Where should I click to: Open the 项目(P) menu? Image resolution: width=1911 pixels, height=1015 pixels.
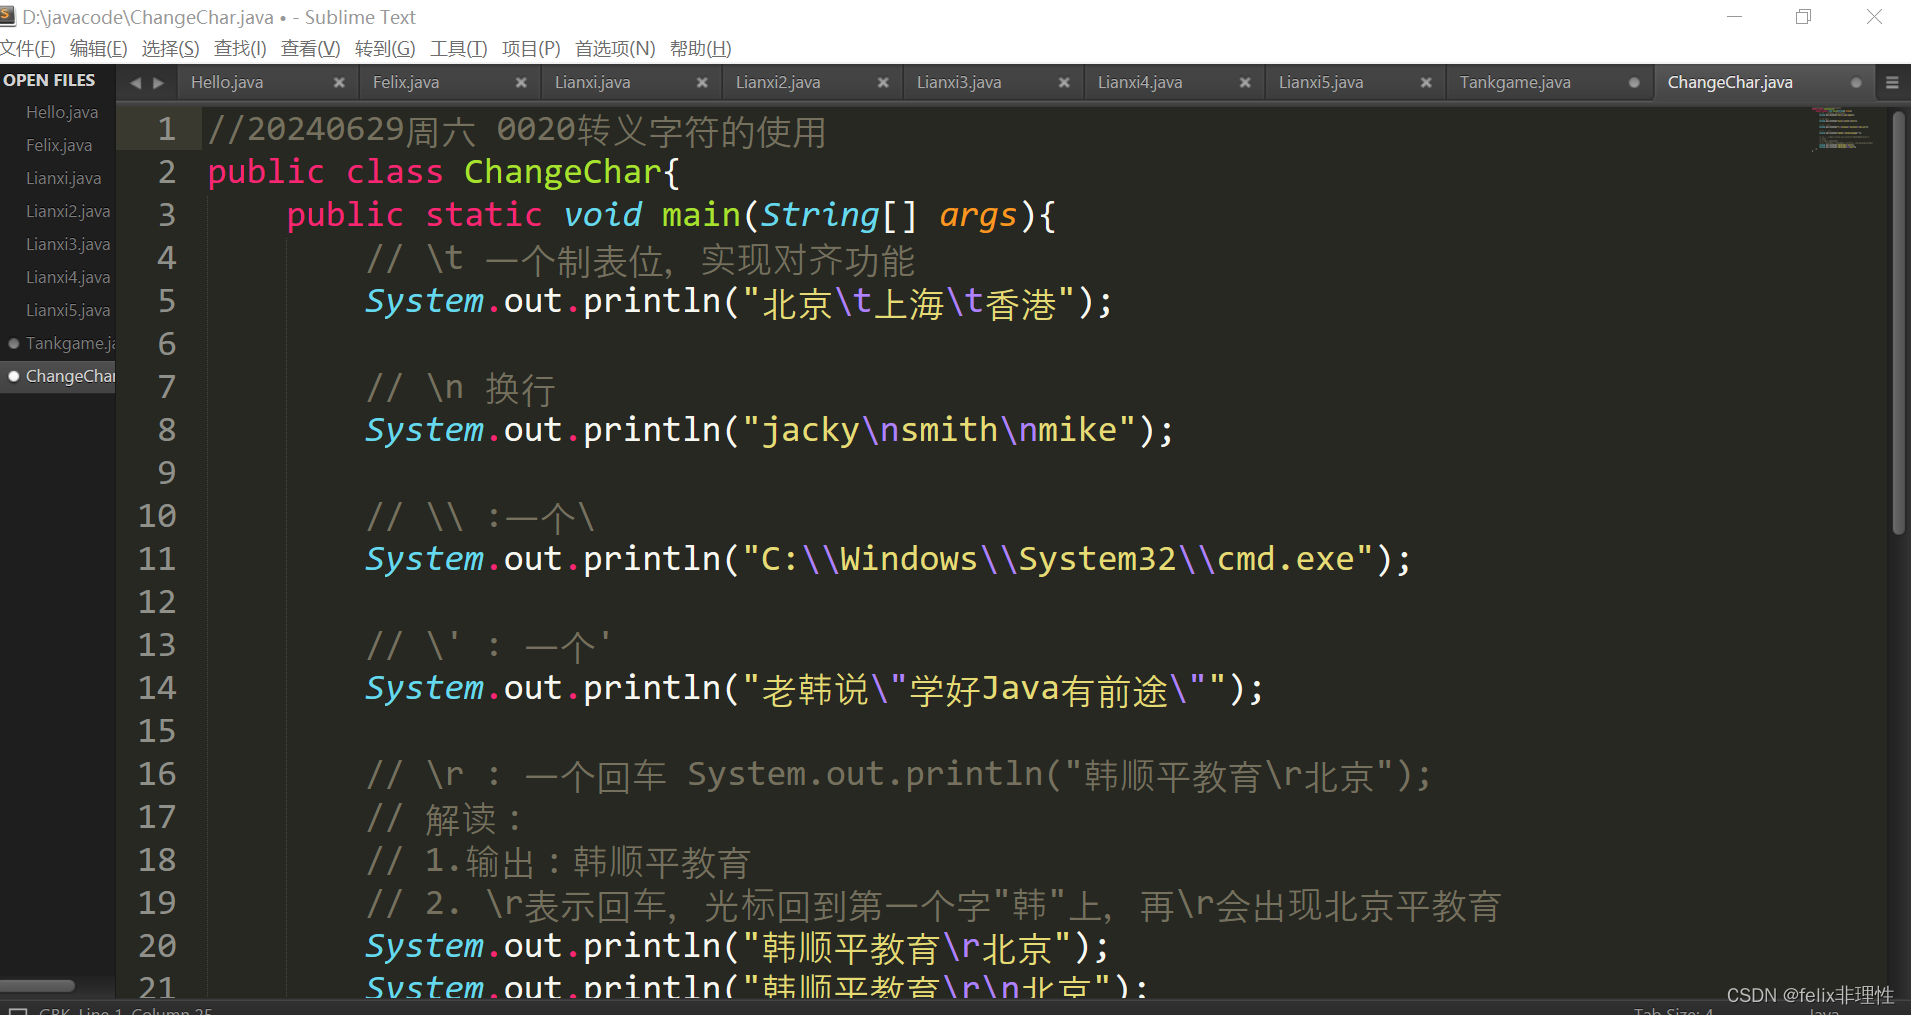pyautogui.click(x=531, y=48)
